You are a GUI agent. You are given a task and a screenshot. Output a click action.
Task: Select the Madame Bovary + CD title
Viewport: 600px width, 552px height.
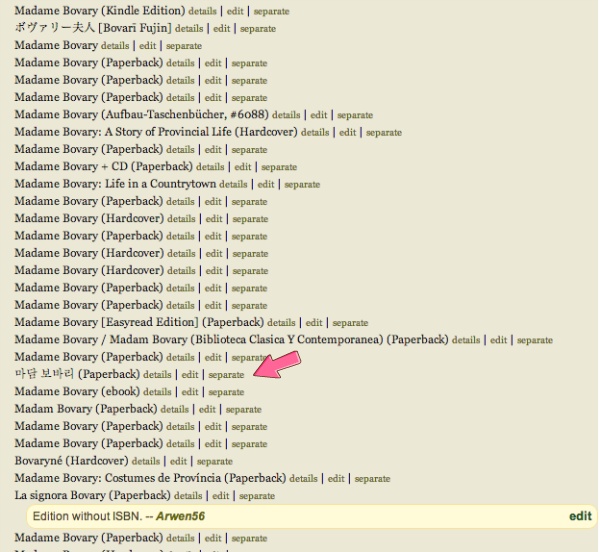(x=104, y=166)
